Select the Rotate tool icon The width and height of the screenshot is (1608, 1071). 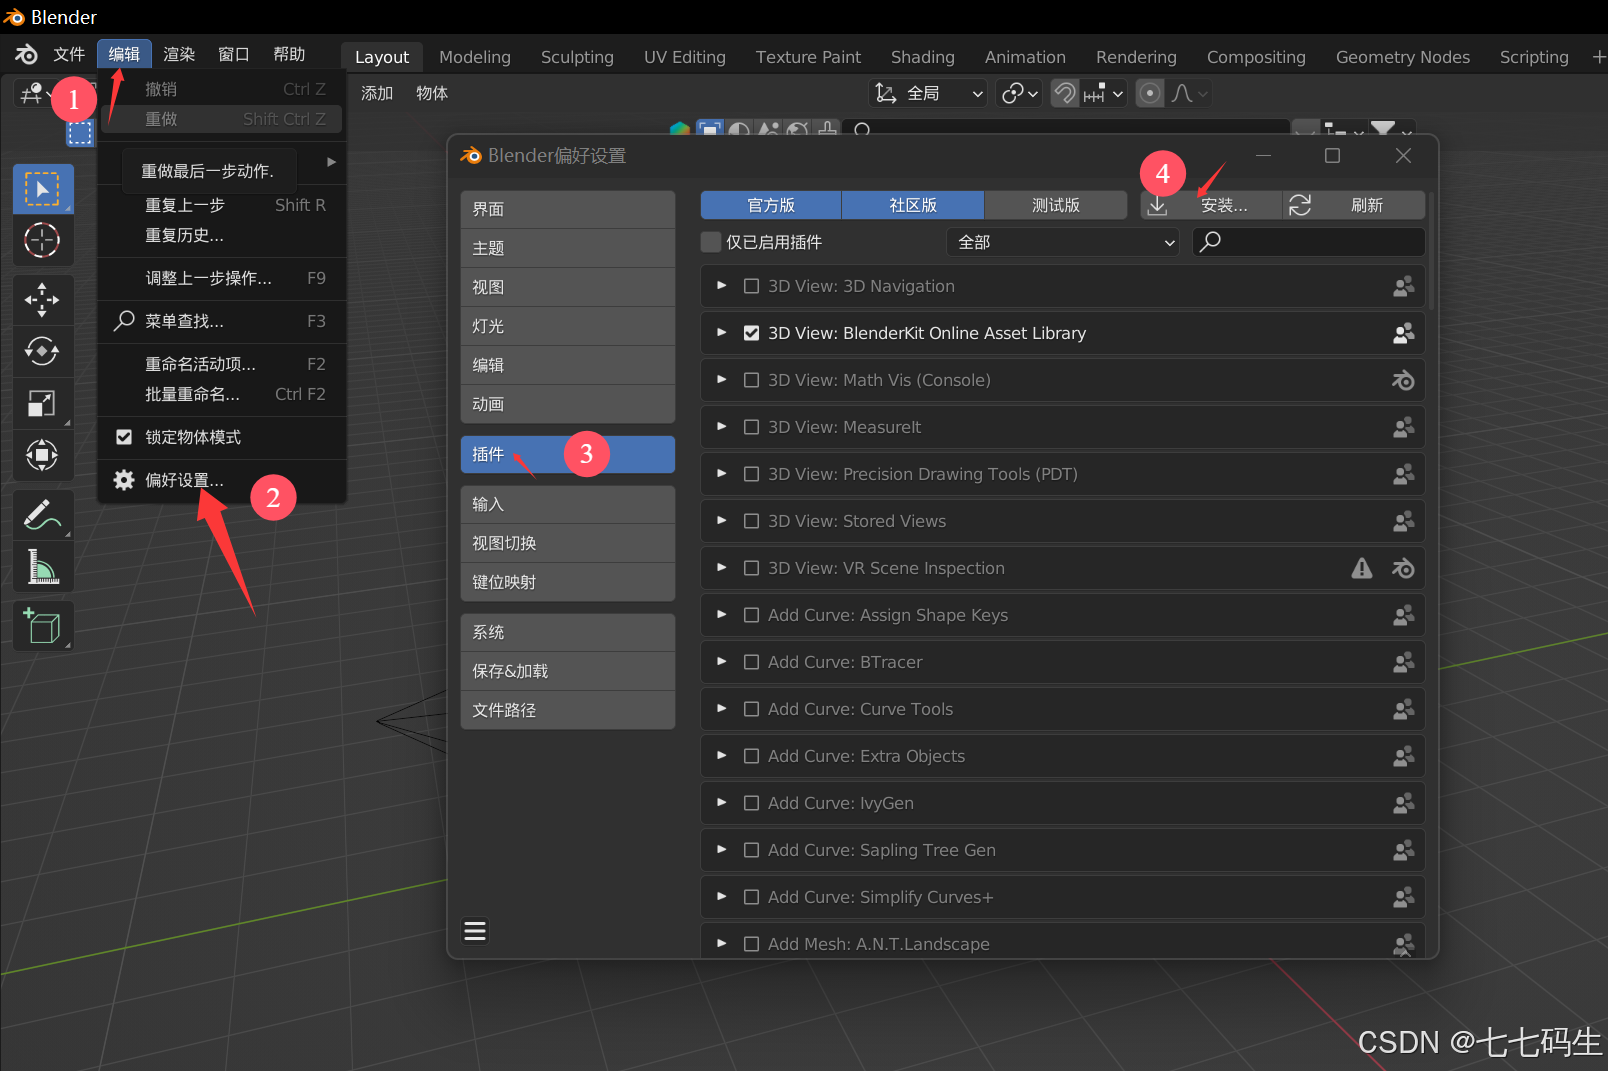(42, 351)
